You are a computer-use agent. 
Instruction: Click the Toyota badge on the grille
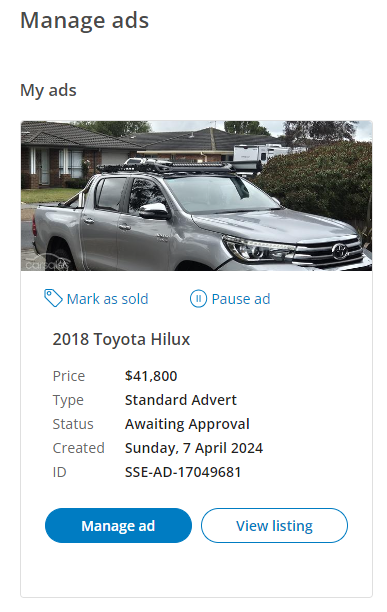[340, 251]
